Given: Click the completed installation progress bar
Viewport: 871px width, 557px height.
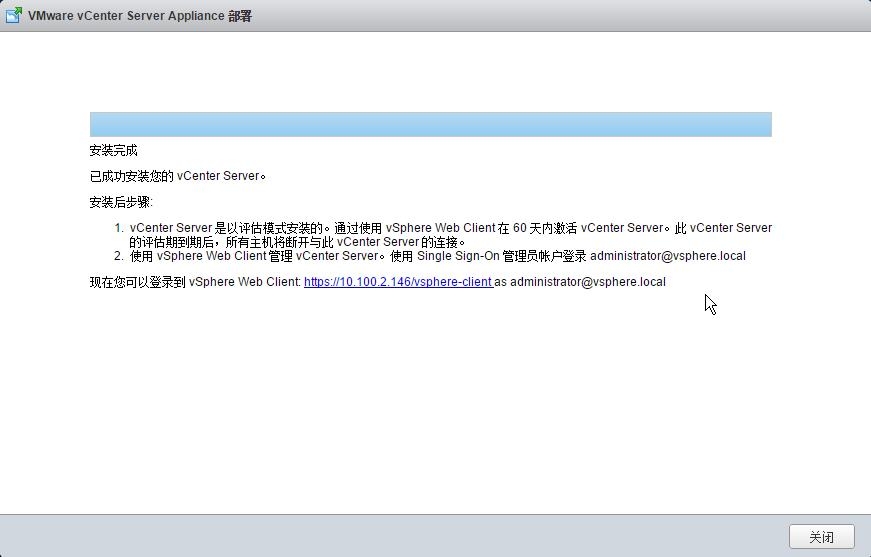Looking at the screenshot, I should (x=431, y=124).
